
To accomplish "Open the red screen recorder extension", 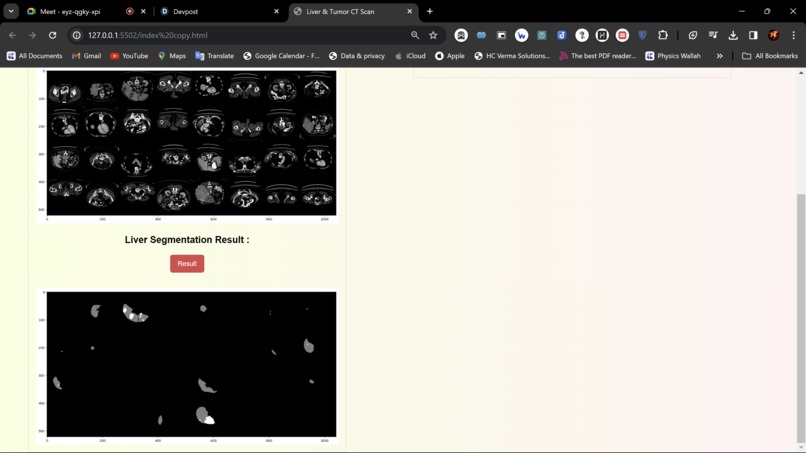I will [622, 35].
